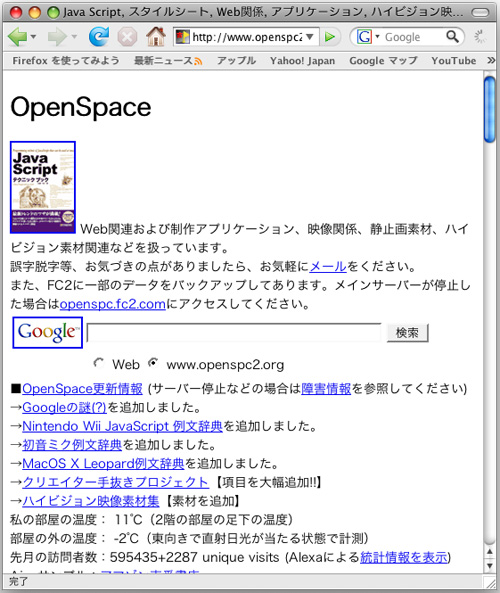Reload the page with the blue refresh icon
The width and height of the screenshot is (500, 593).
pos(99,37)
